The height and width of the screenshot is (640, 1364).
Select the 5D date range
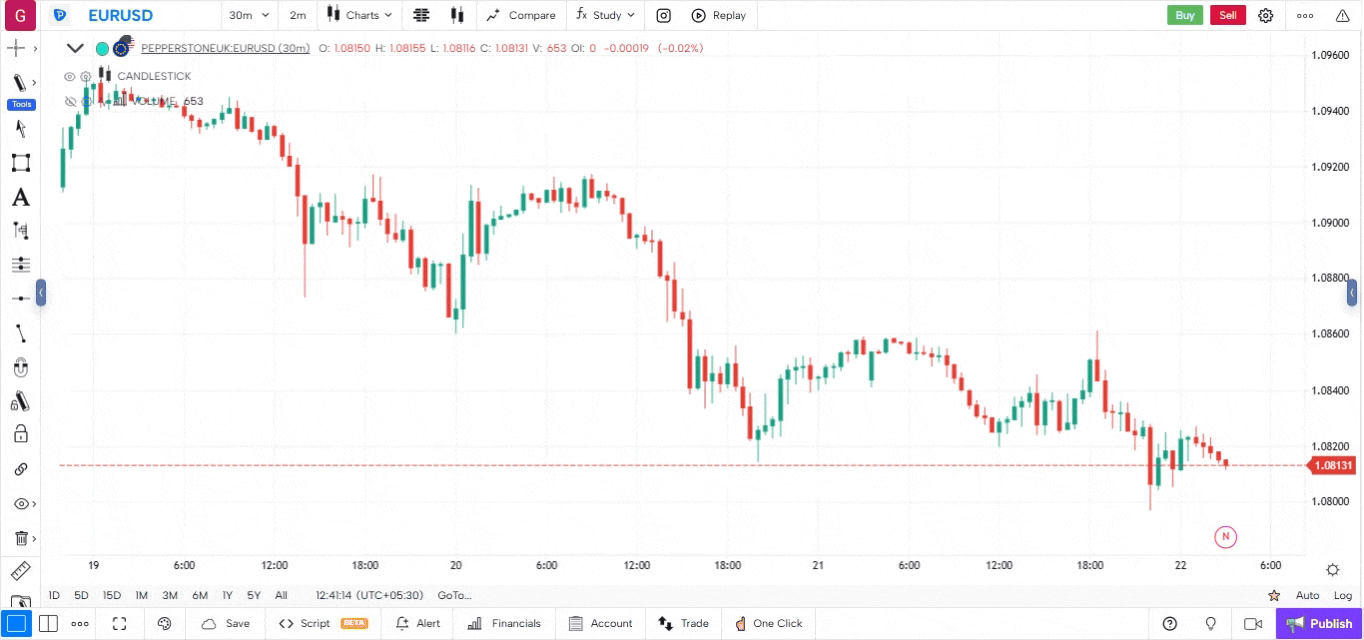pyautogui.click(x=81, y=595)
